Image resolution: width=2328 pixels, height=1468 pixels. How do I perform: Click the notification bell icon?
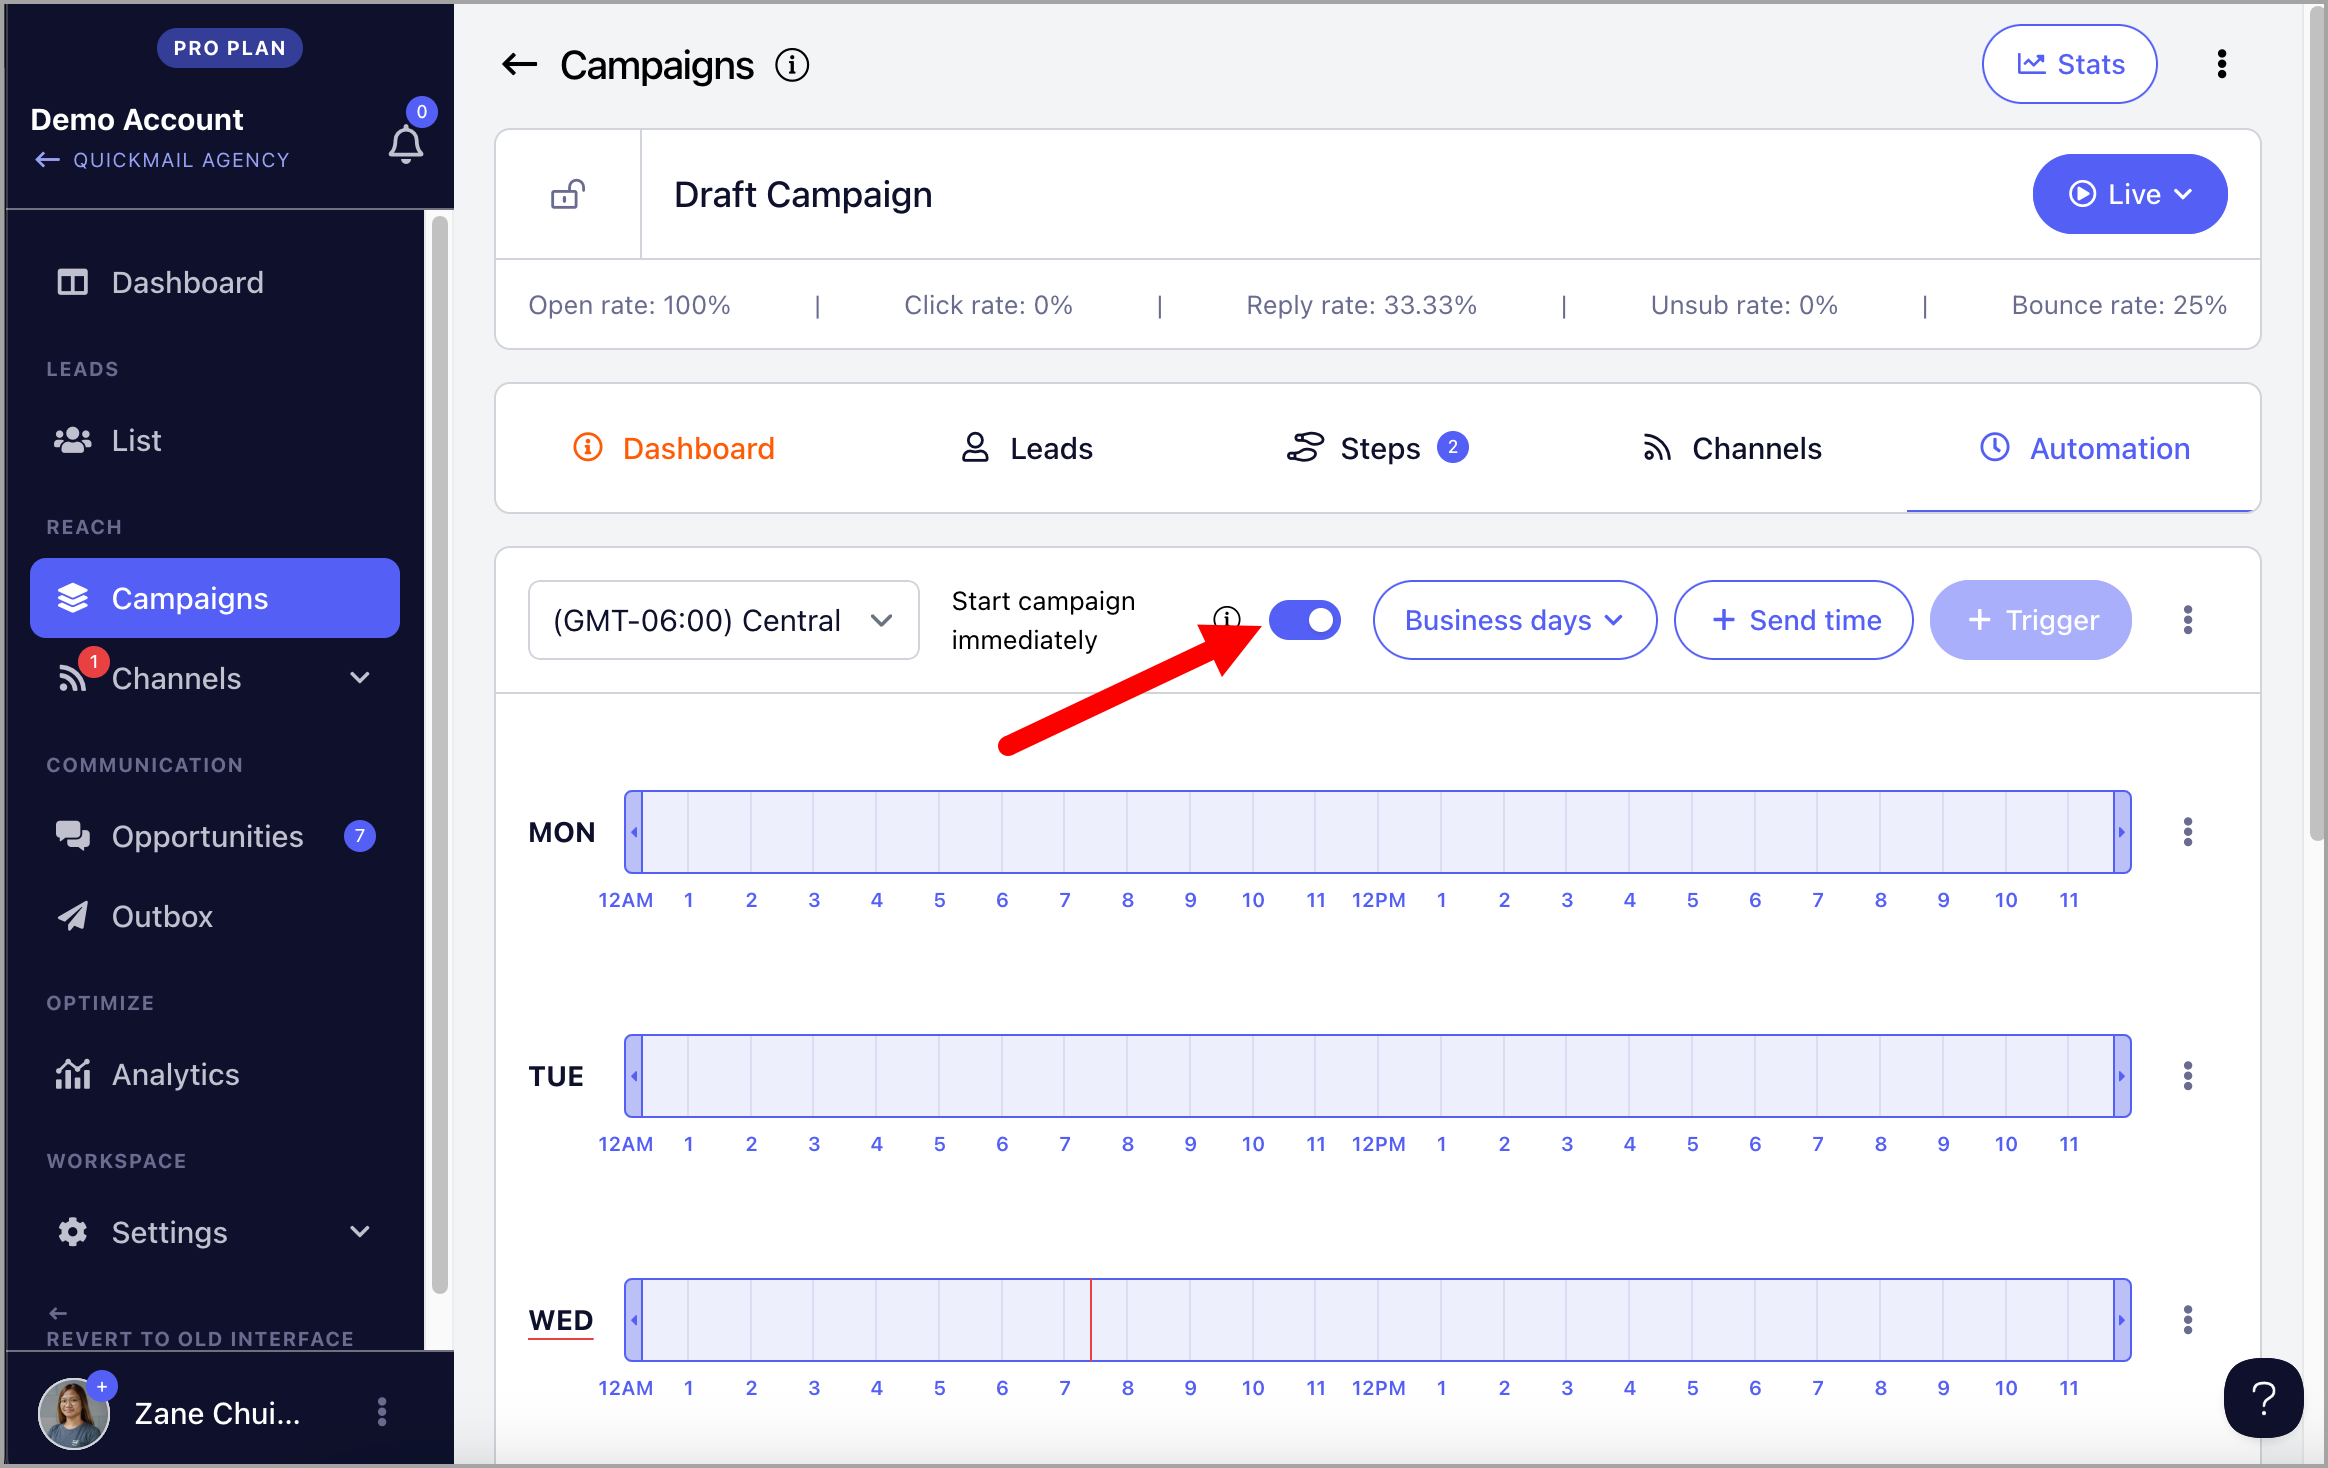(x=405, y=144)
